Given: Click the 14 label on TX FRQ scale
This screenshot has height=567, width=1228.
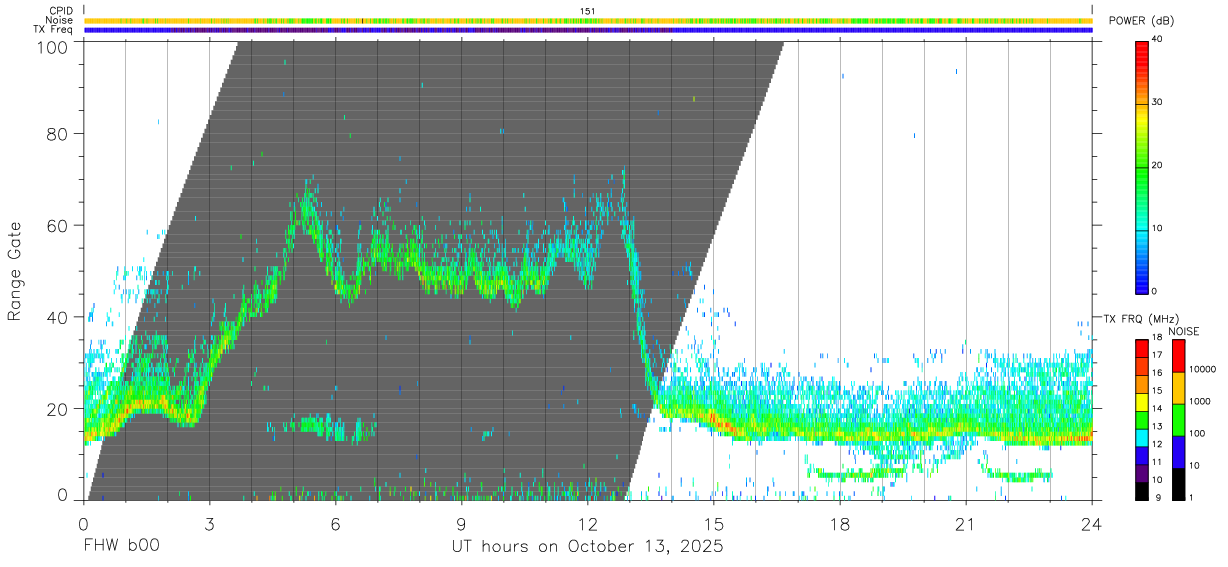Looking at the screenshot, I should 1156,408.
